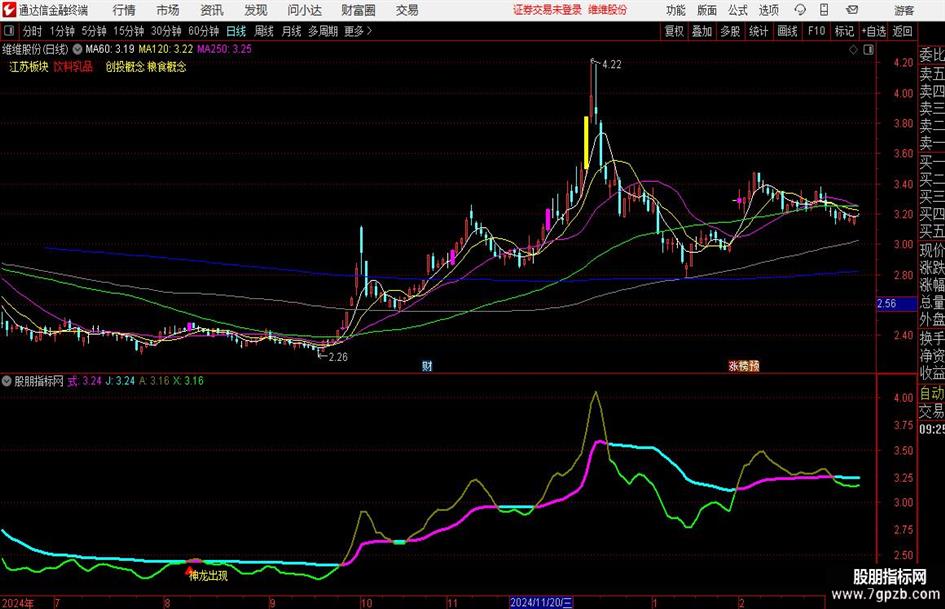Open the 多周期 multi-period view
The image size is (945, 609).
coord(323,31)
